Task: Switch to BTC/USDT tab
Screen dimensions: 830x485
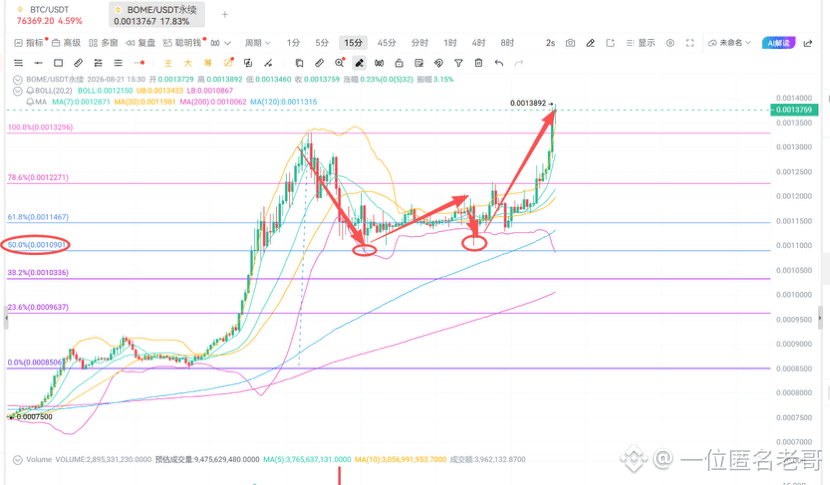Action: (49, 15)
